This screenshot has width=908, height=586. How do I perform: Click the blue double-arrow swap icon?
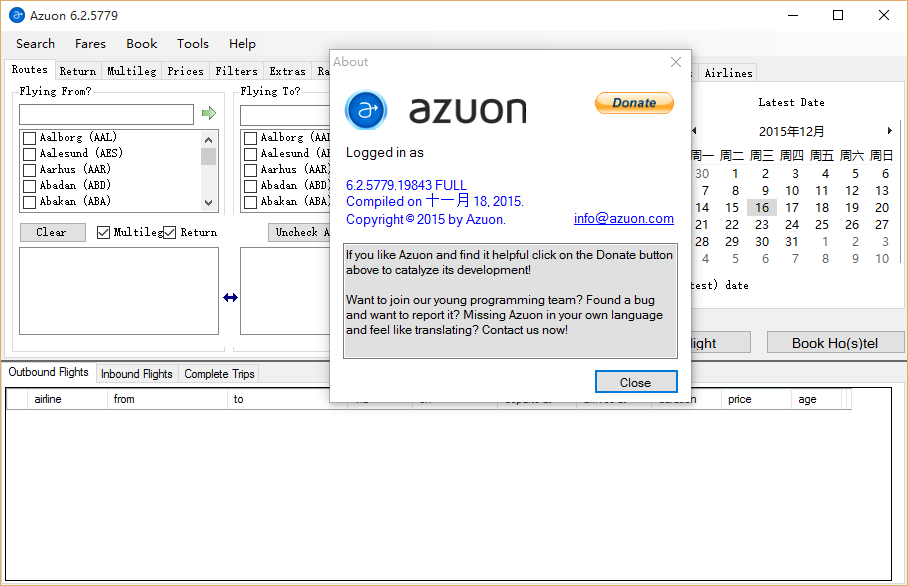click(230, 297)
